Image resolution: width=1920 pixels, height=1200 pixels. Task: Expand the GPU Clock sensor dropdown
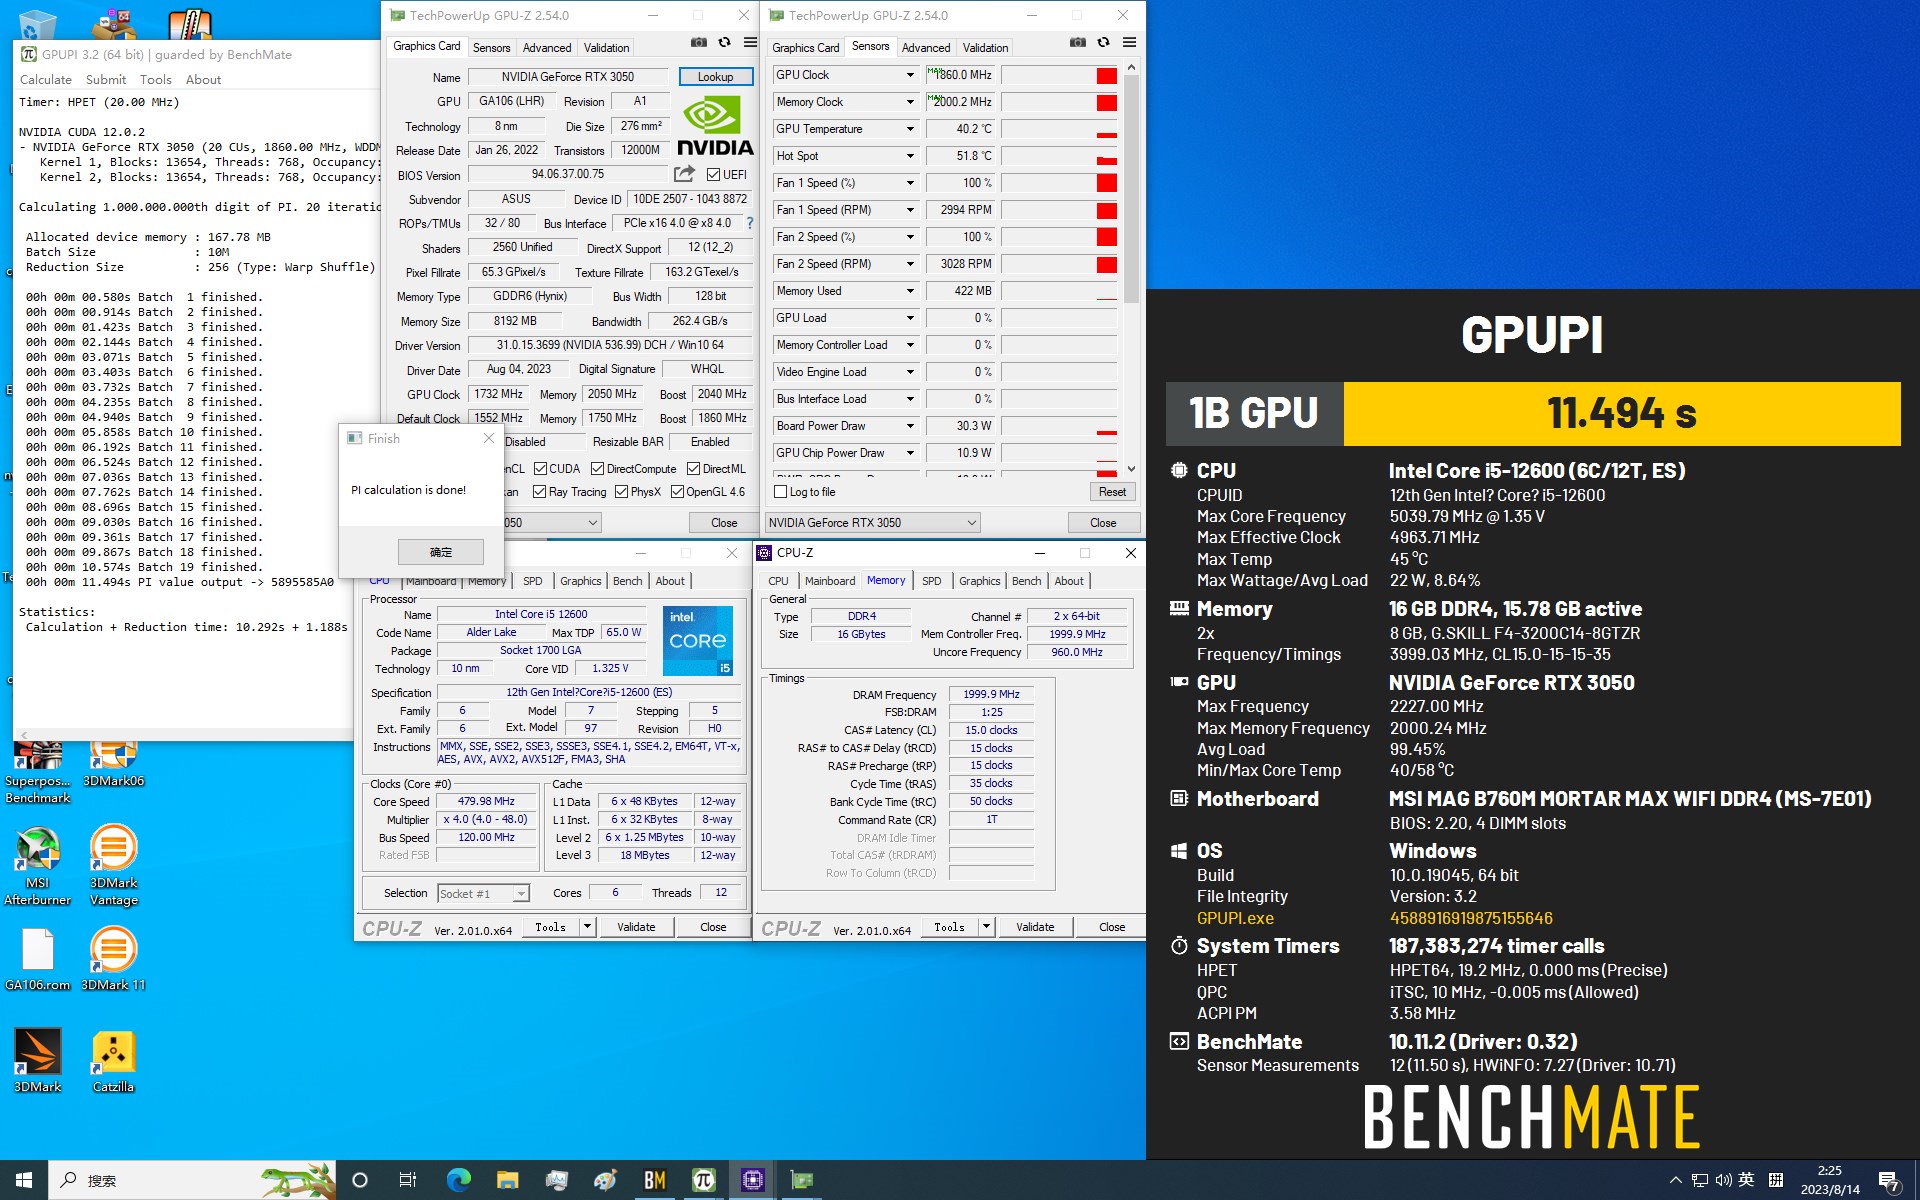tap(910, 75)
